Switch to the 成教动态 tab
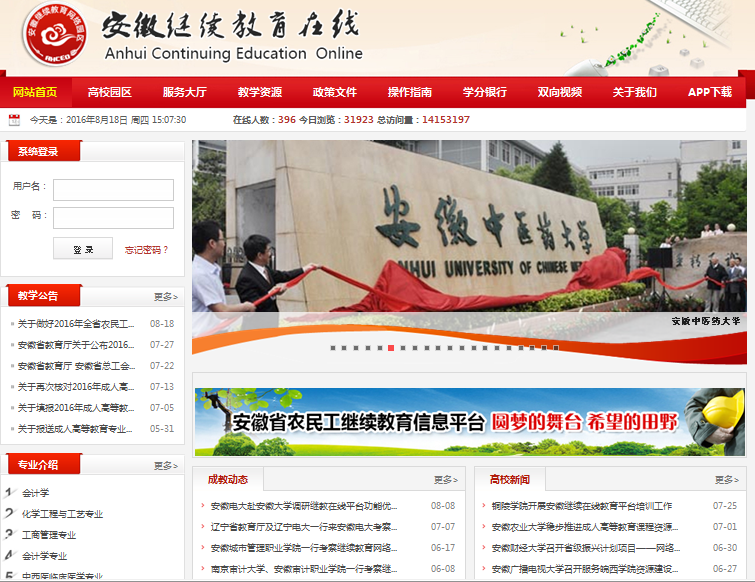755x582 pixels. point(228,479)
